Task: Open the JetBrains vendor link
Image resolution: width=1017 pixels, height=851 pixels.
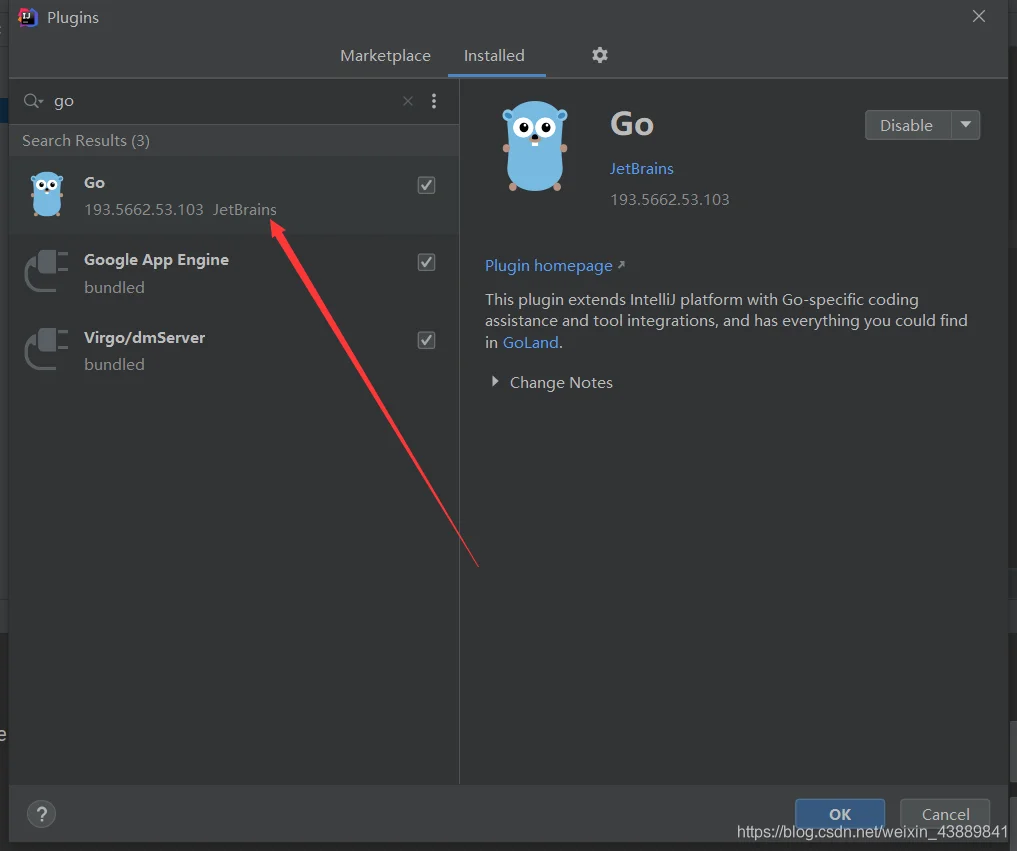Action: tap(641, 169)
